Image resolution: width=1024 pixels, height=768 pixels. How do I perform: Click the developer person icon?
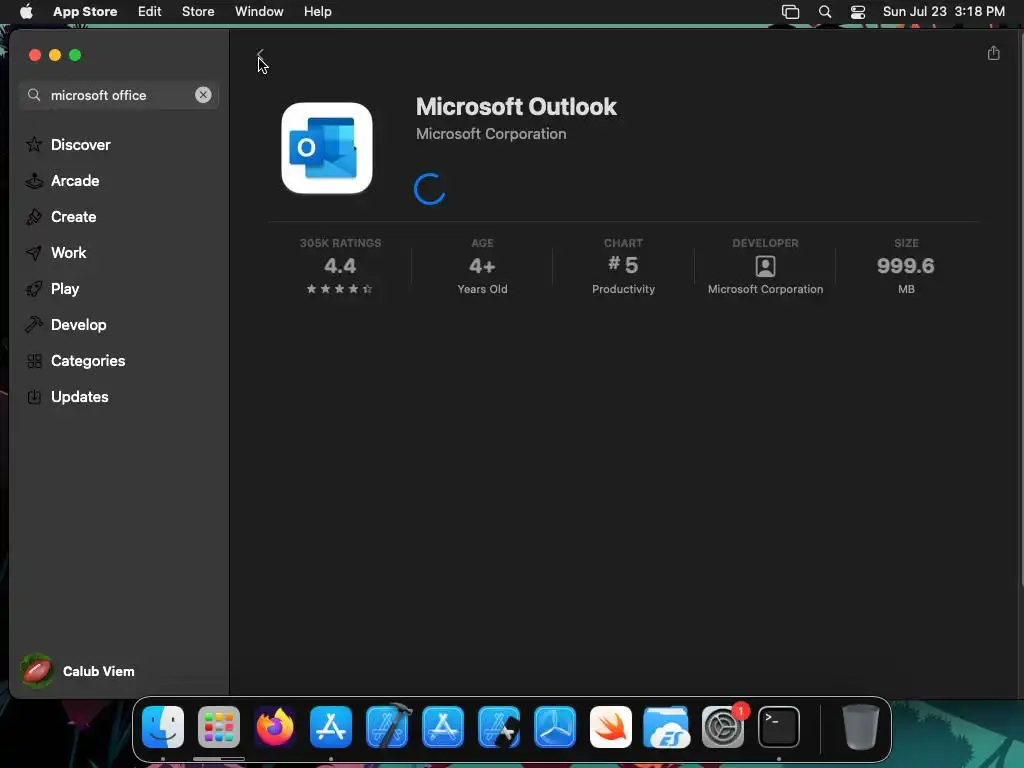765,266
